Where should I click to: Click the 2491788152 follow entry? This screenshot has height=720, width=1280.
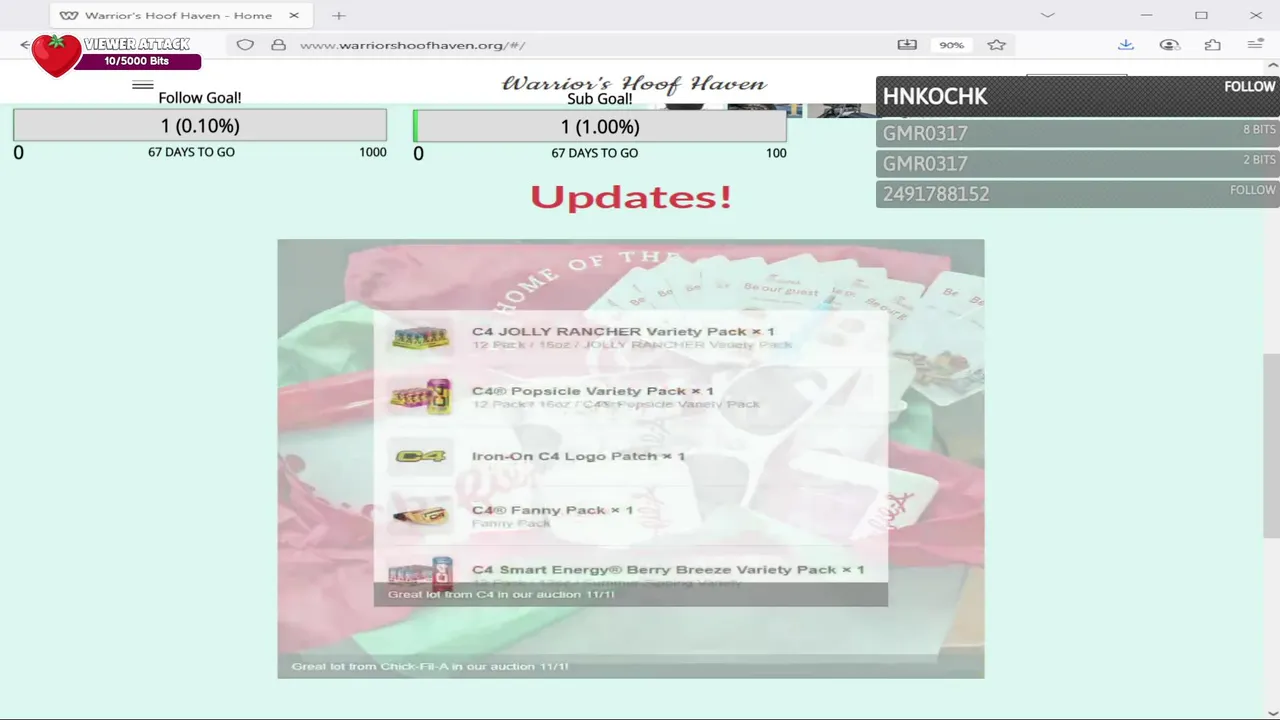coord(1078,193)
